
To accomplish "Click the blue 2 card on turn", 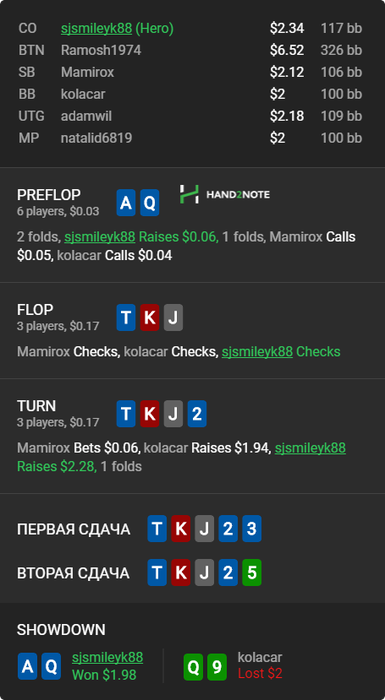I will (197, 414).
